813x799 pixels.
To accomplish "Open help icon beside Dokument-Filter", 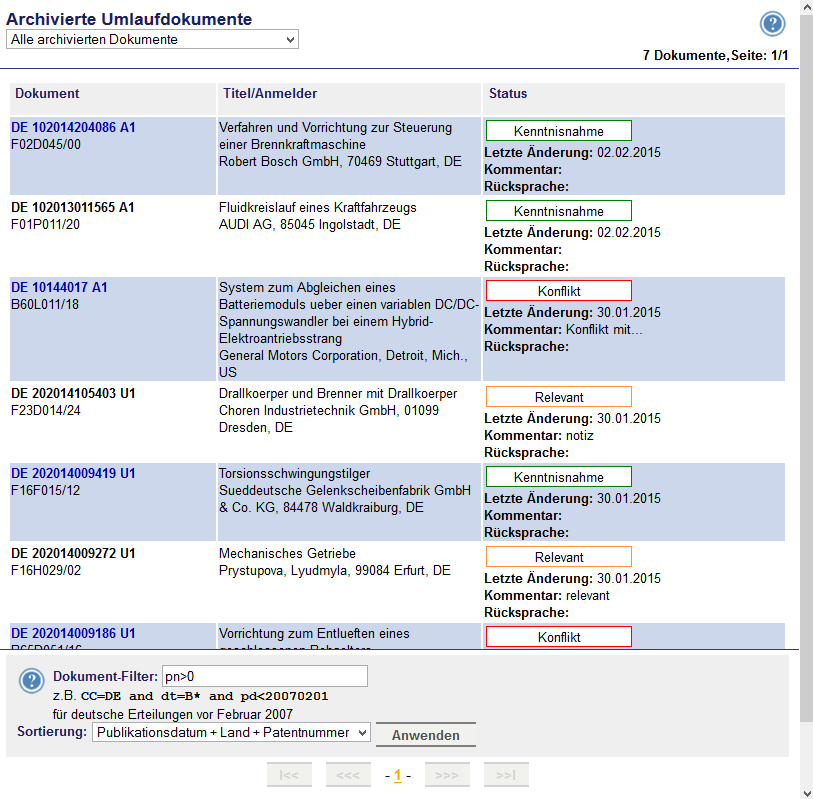I will [x=31, y=680].
